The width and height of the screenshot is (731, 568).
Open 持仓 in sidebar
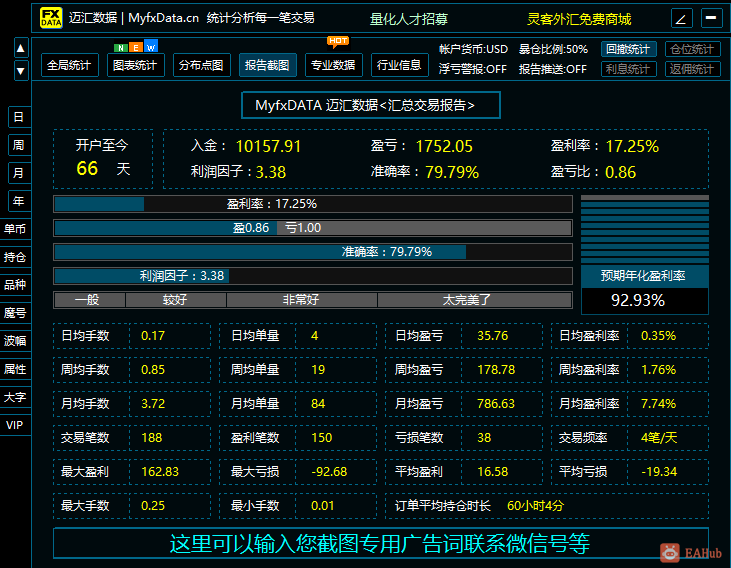[15, 257]
